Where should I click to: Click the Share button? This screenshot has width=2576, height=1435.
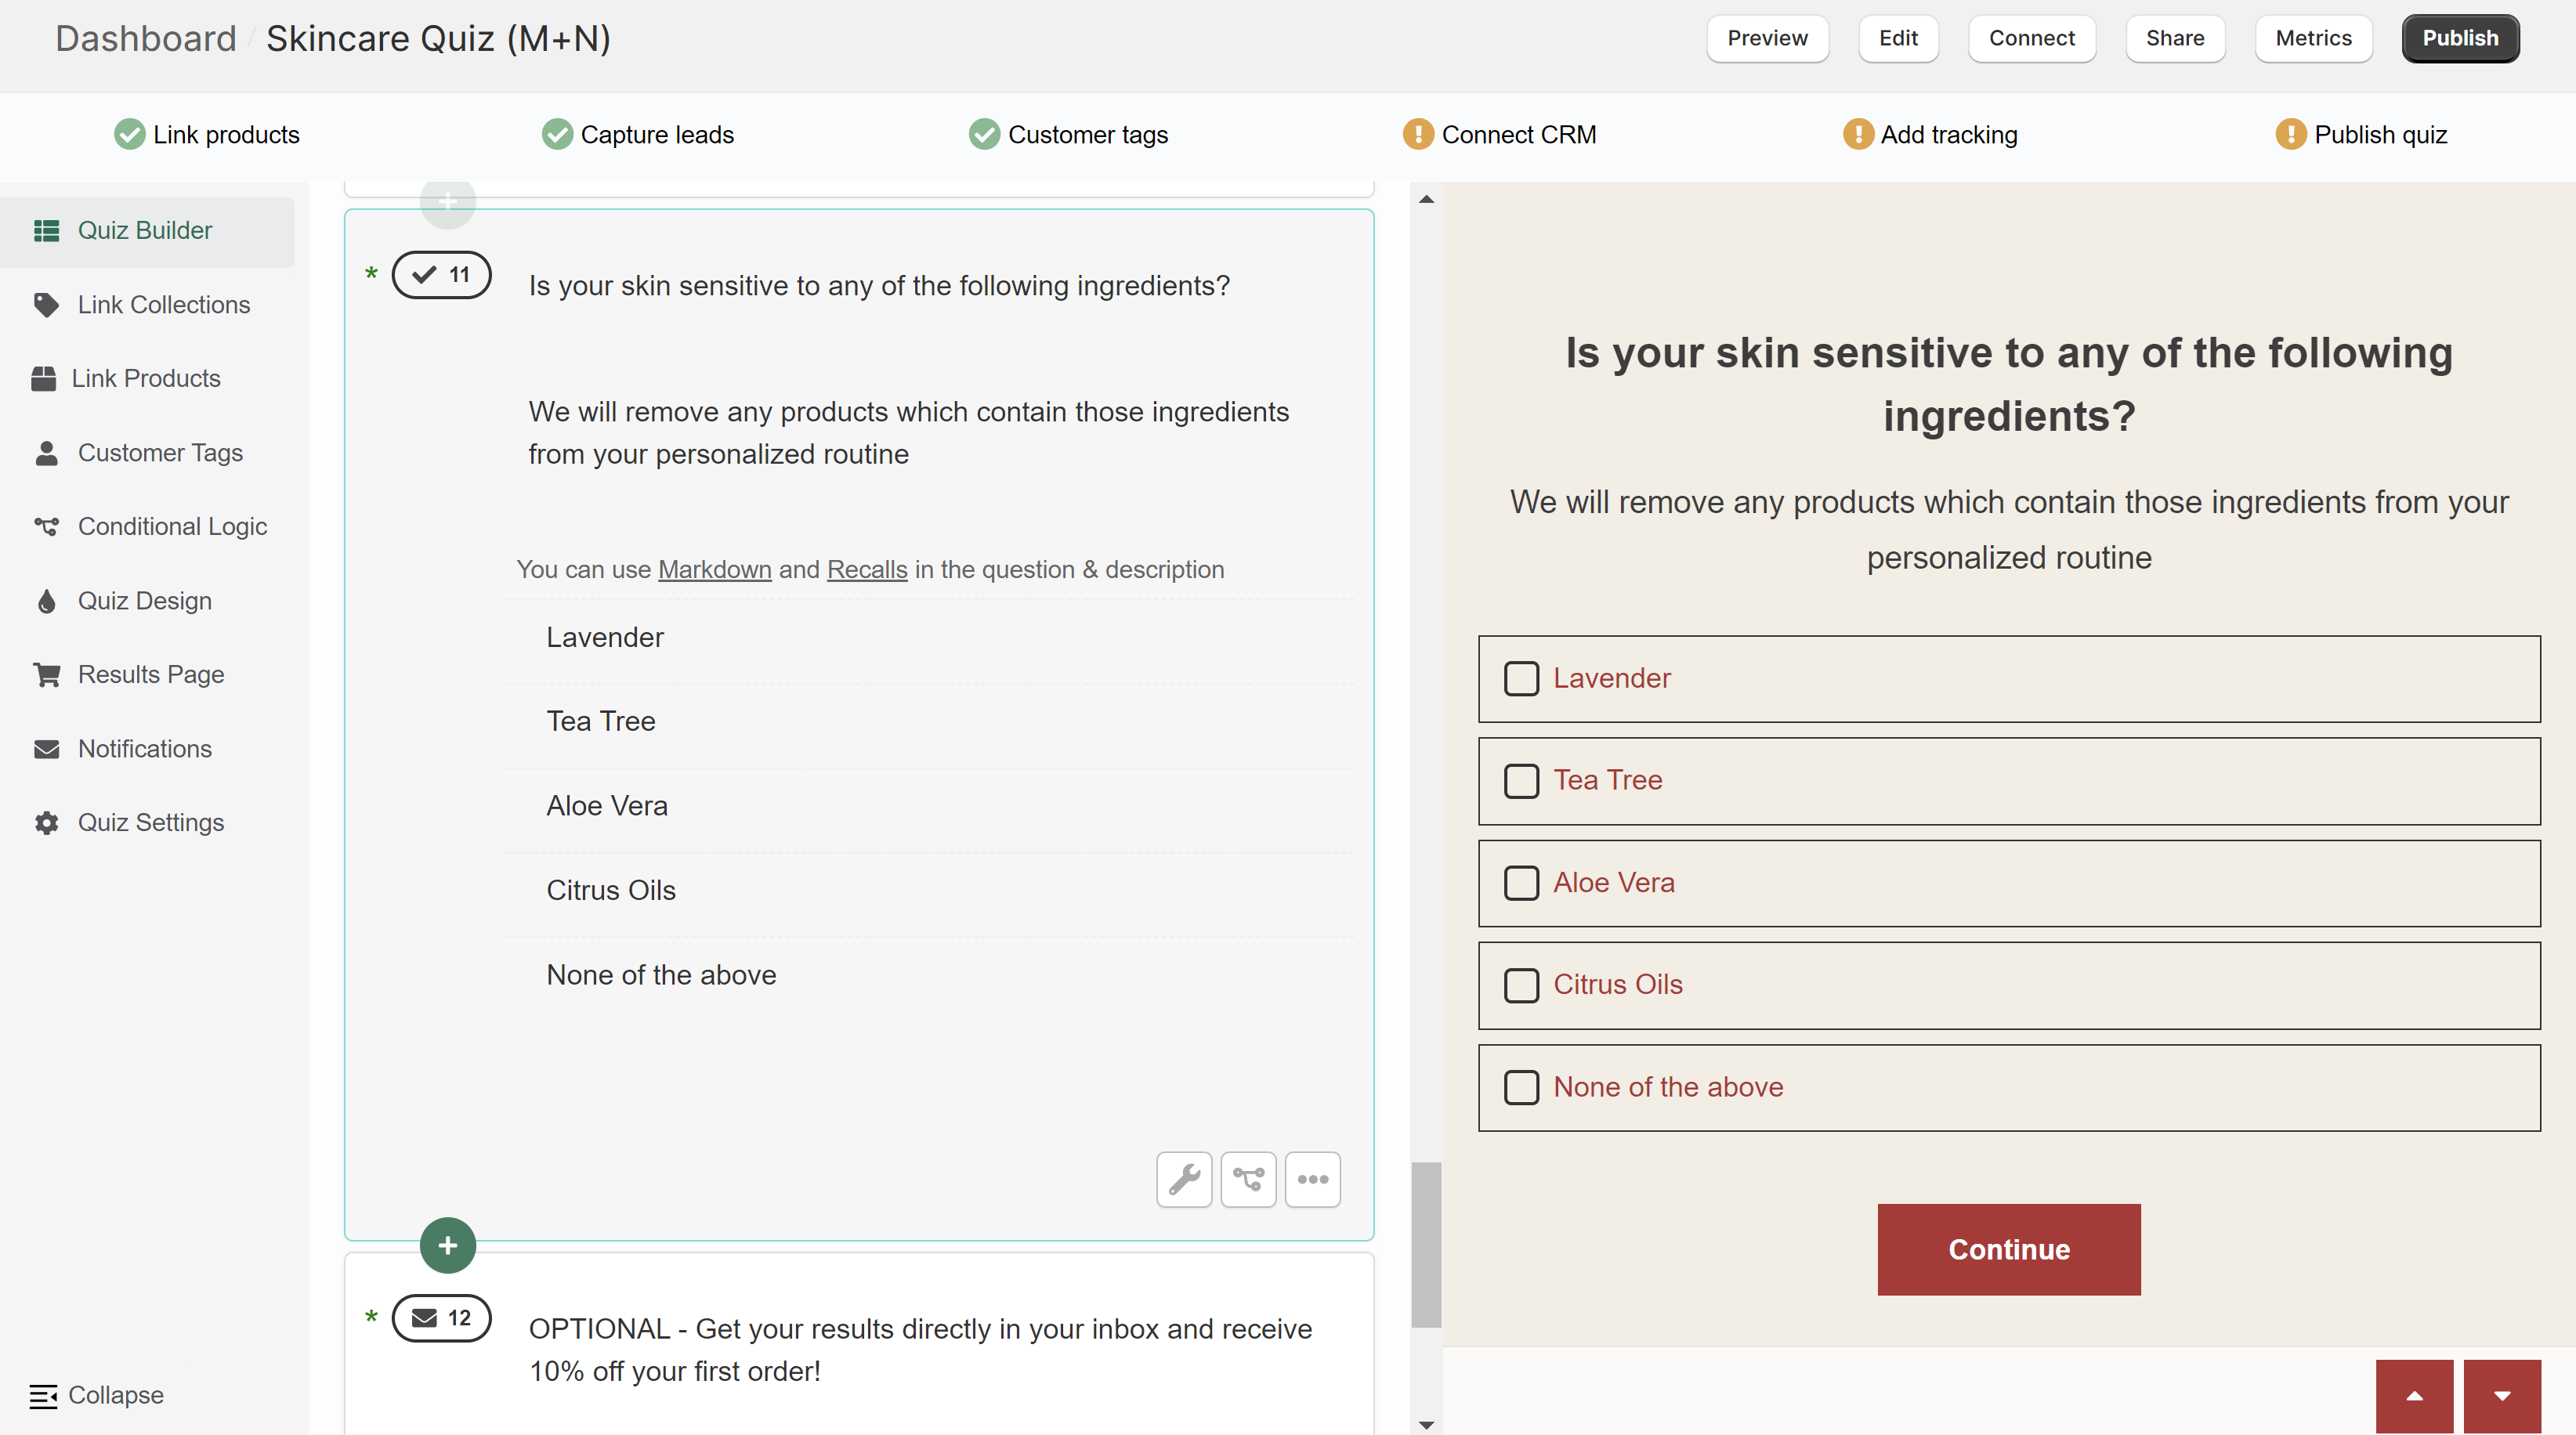[2175, 39]
